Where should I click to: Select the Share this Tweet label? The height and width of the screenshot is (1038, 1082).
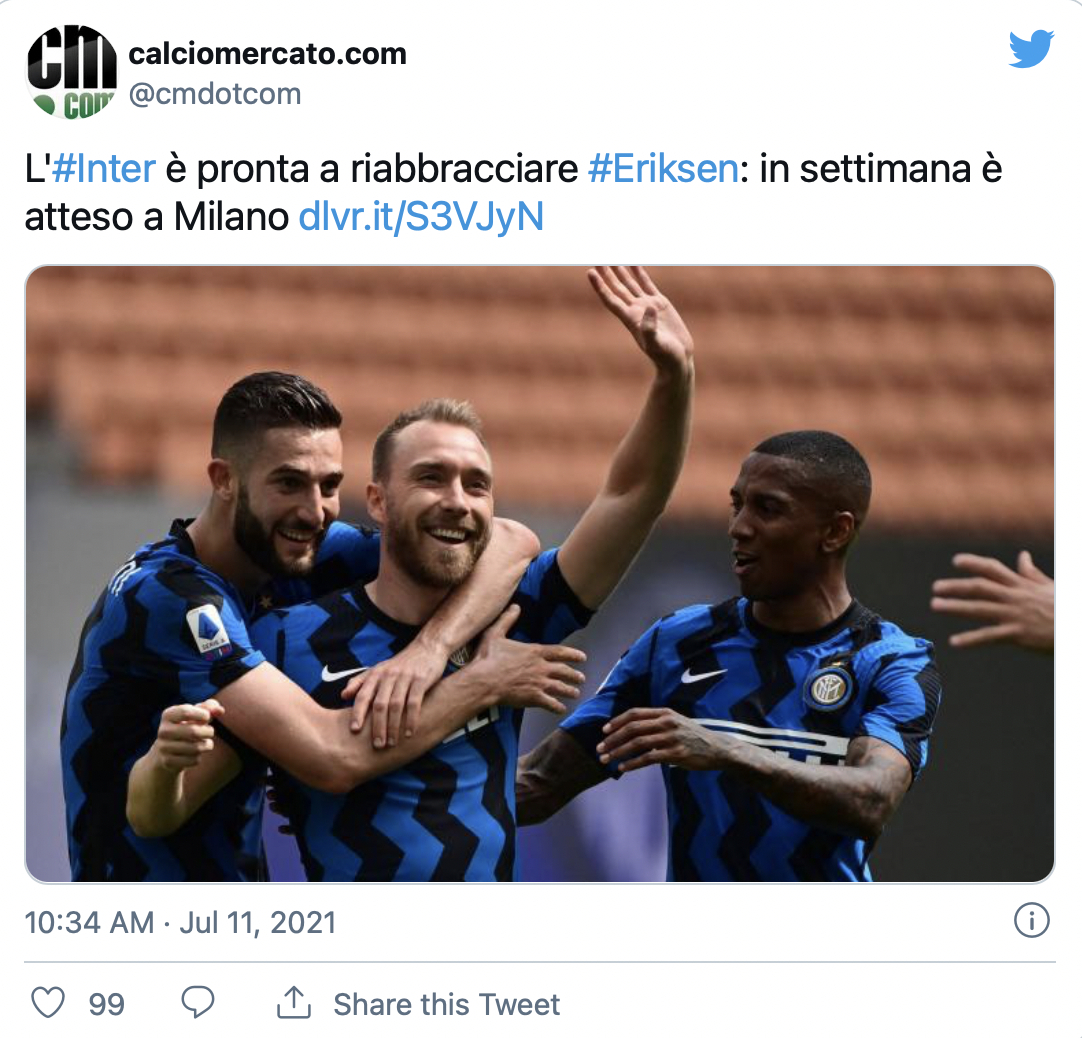446,1004
